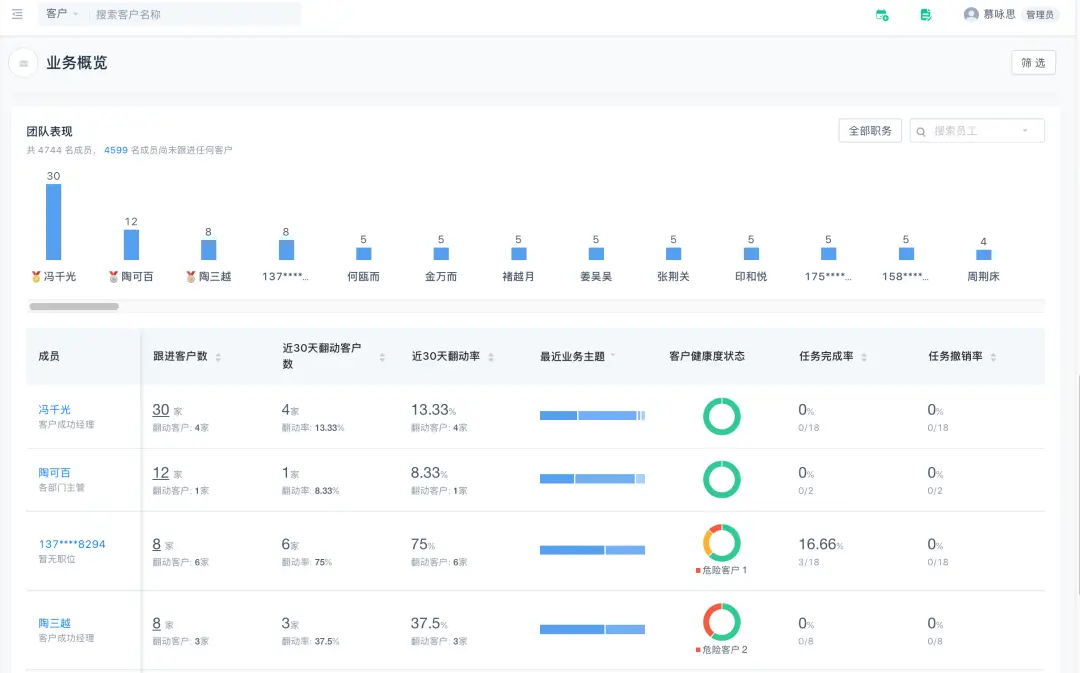Viewport: 1080px width, 673px height.
Task: Click the 75% turnover rate value
Action: pos(422,544)
